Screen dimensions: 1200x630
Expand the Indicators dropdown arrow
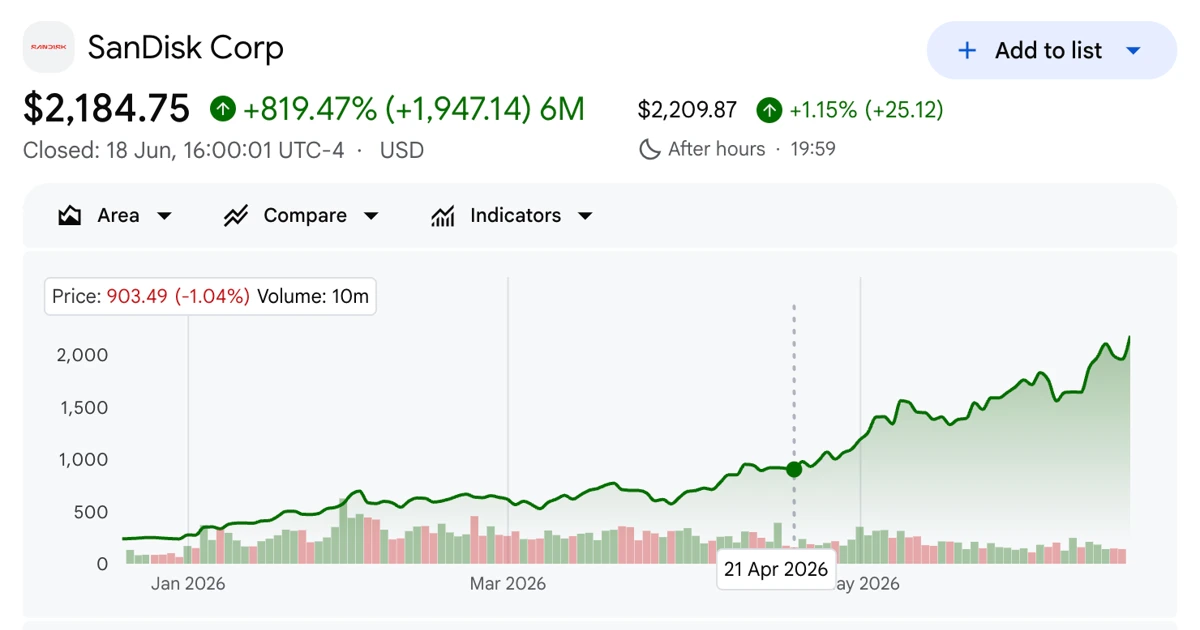(585, 216)
